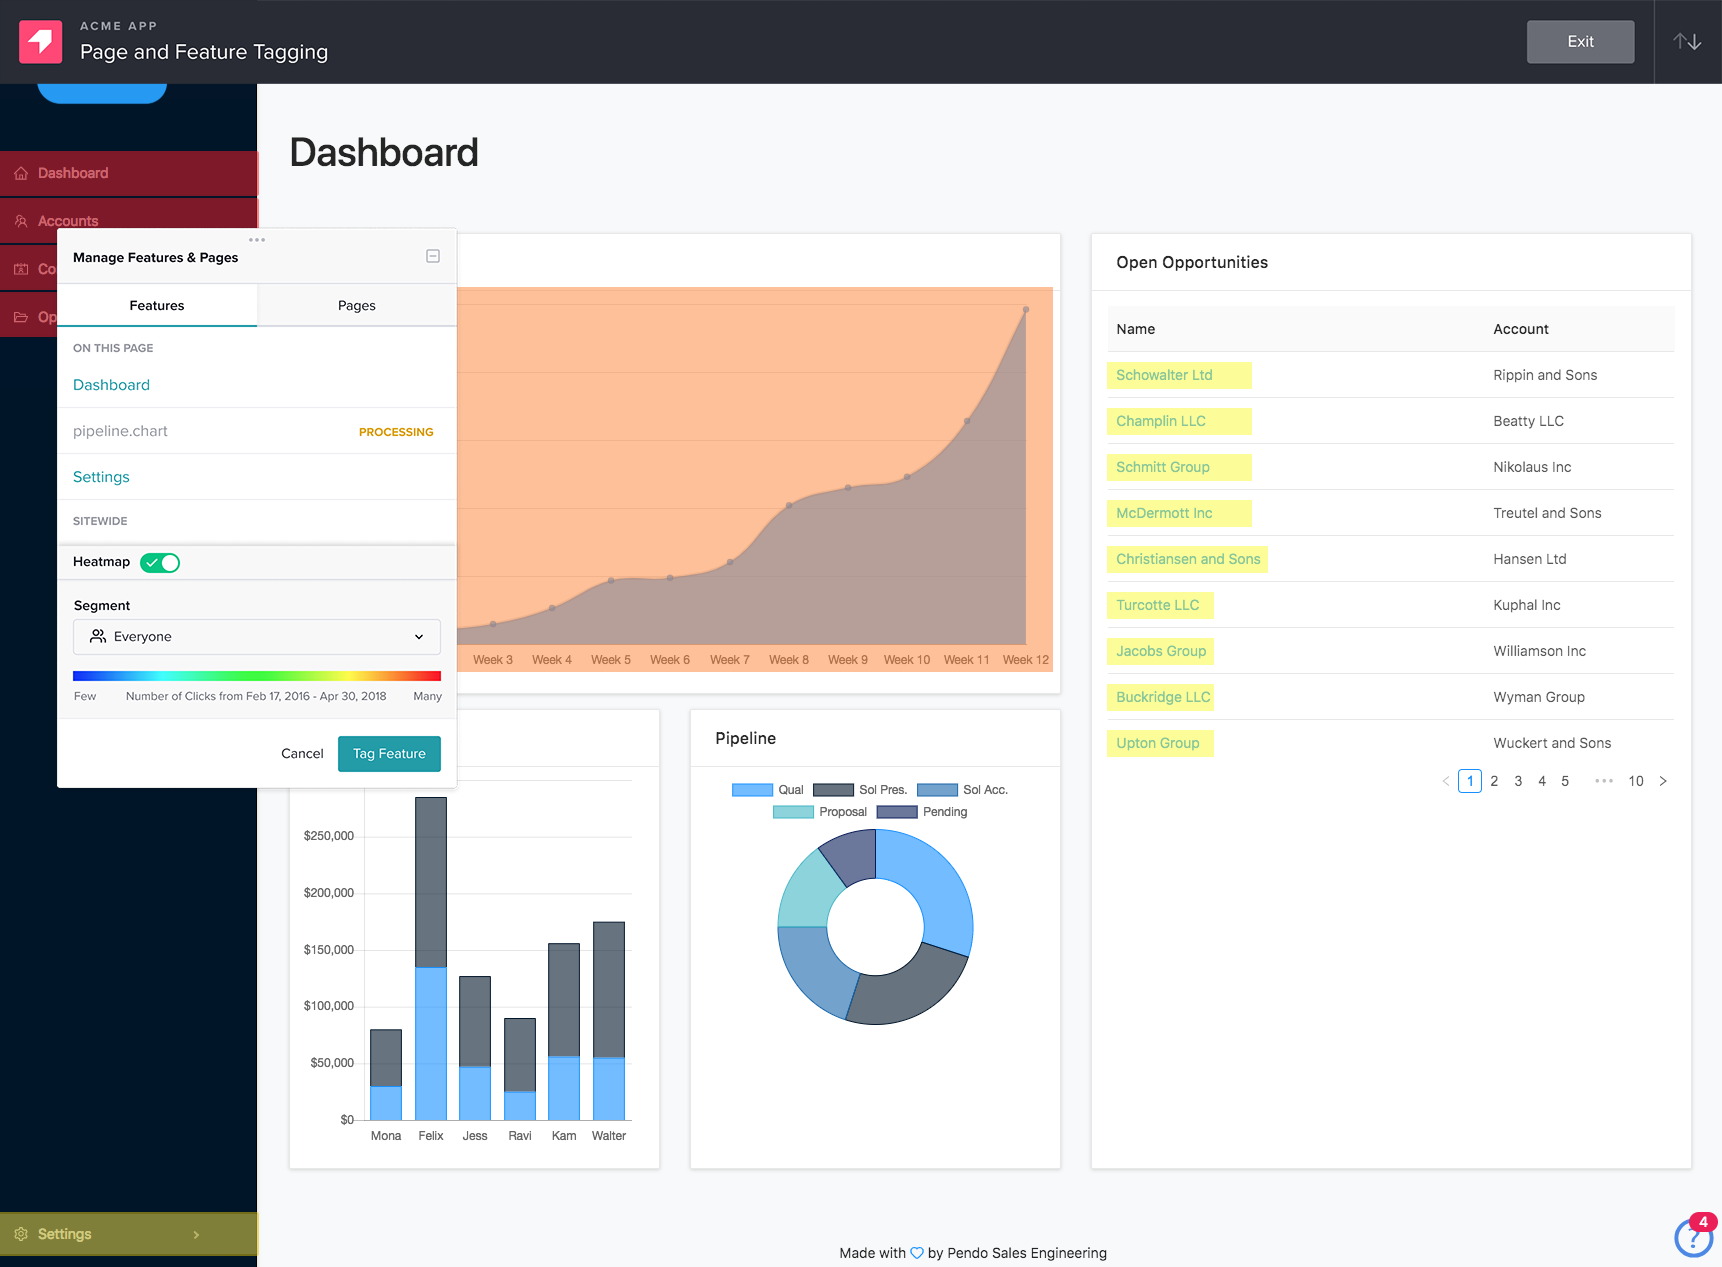Viewport: 1722px width, 1267px height.
Task: Open the help badge with 4 notifications
Action: 1694,1235
